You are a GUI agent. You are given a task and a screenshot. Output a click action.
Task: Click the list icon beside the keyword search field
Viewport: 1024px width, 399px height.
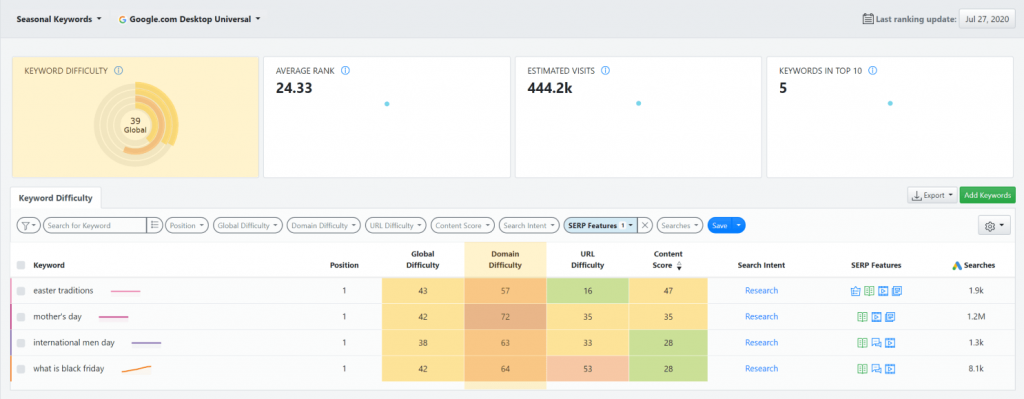click(x=155, y=225)
